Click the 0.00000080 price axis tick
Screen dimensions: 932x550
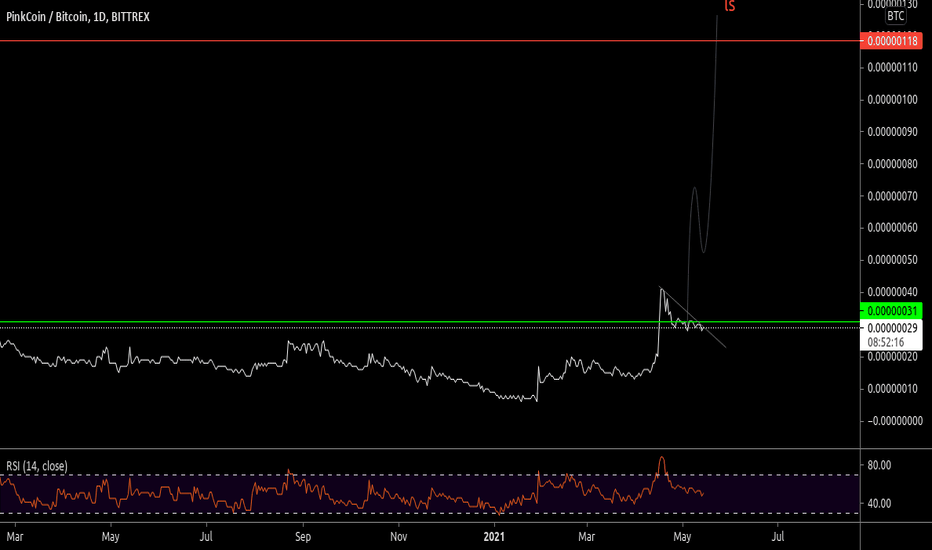tap(892, 164)
